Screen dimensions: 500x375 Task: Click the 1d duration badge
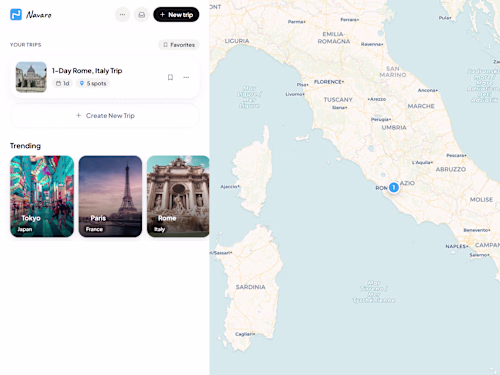tap(63, 83)
